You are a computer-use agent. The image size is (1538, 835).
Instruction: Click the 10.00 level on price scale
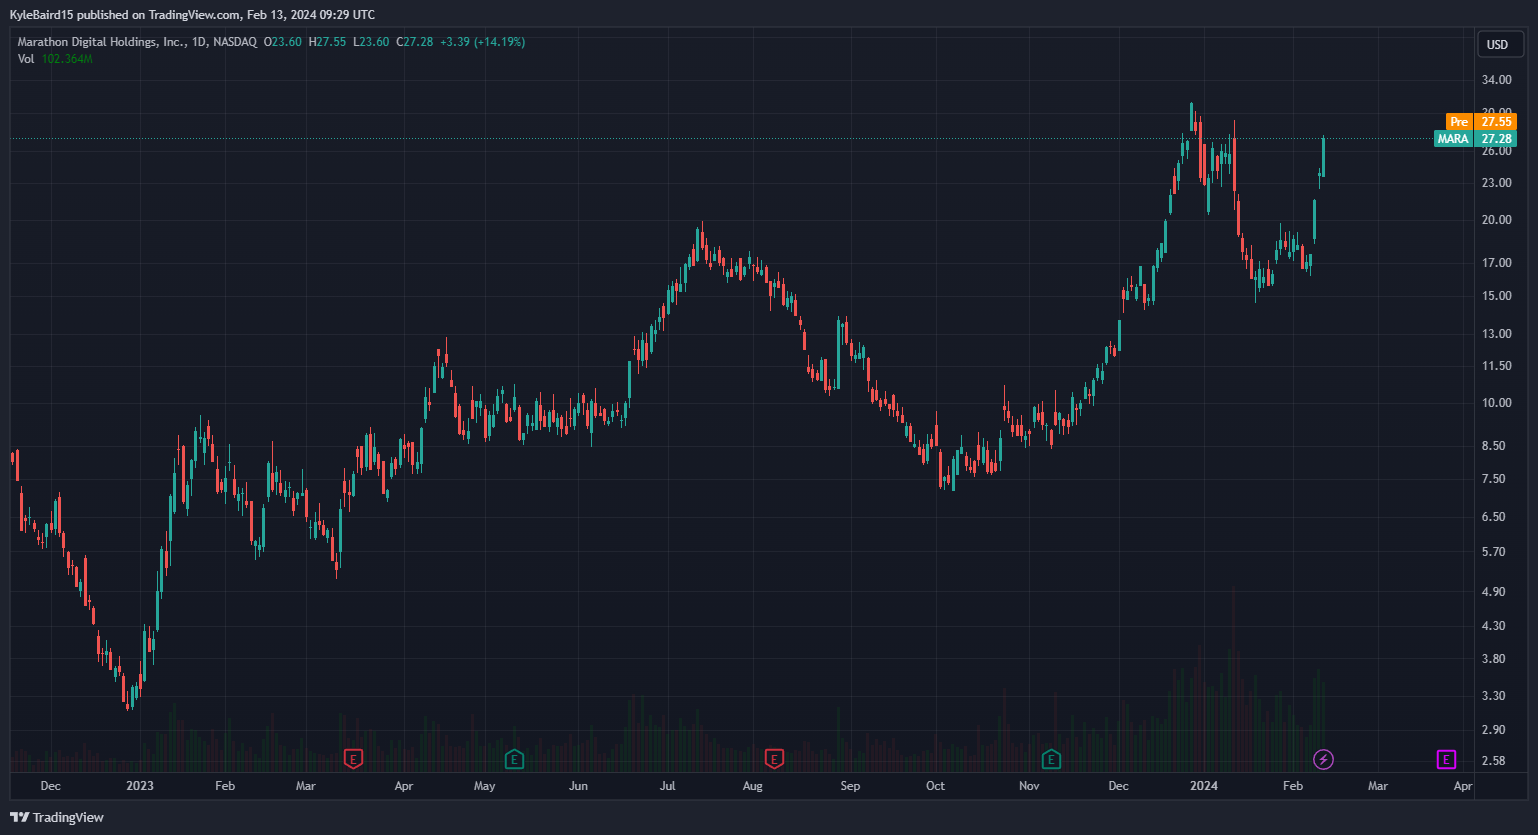(x=1496, y=403)
